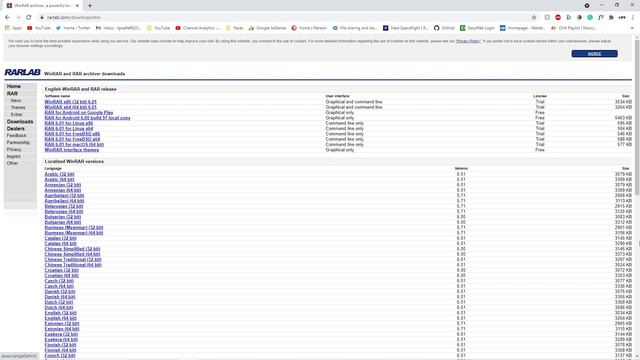This screenshot has height=360, width=640.
Task: Click the 'Localized WinRAR versions' heading
Action: coord(74,162)
